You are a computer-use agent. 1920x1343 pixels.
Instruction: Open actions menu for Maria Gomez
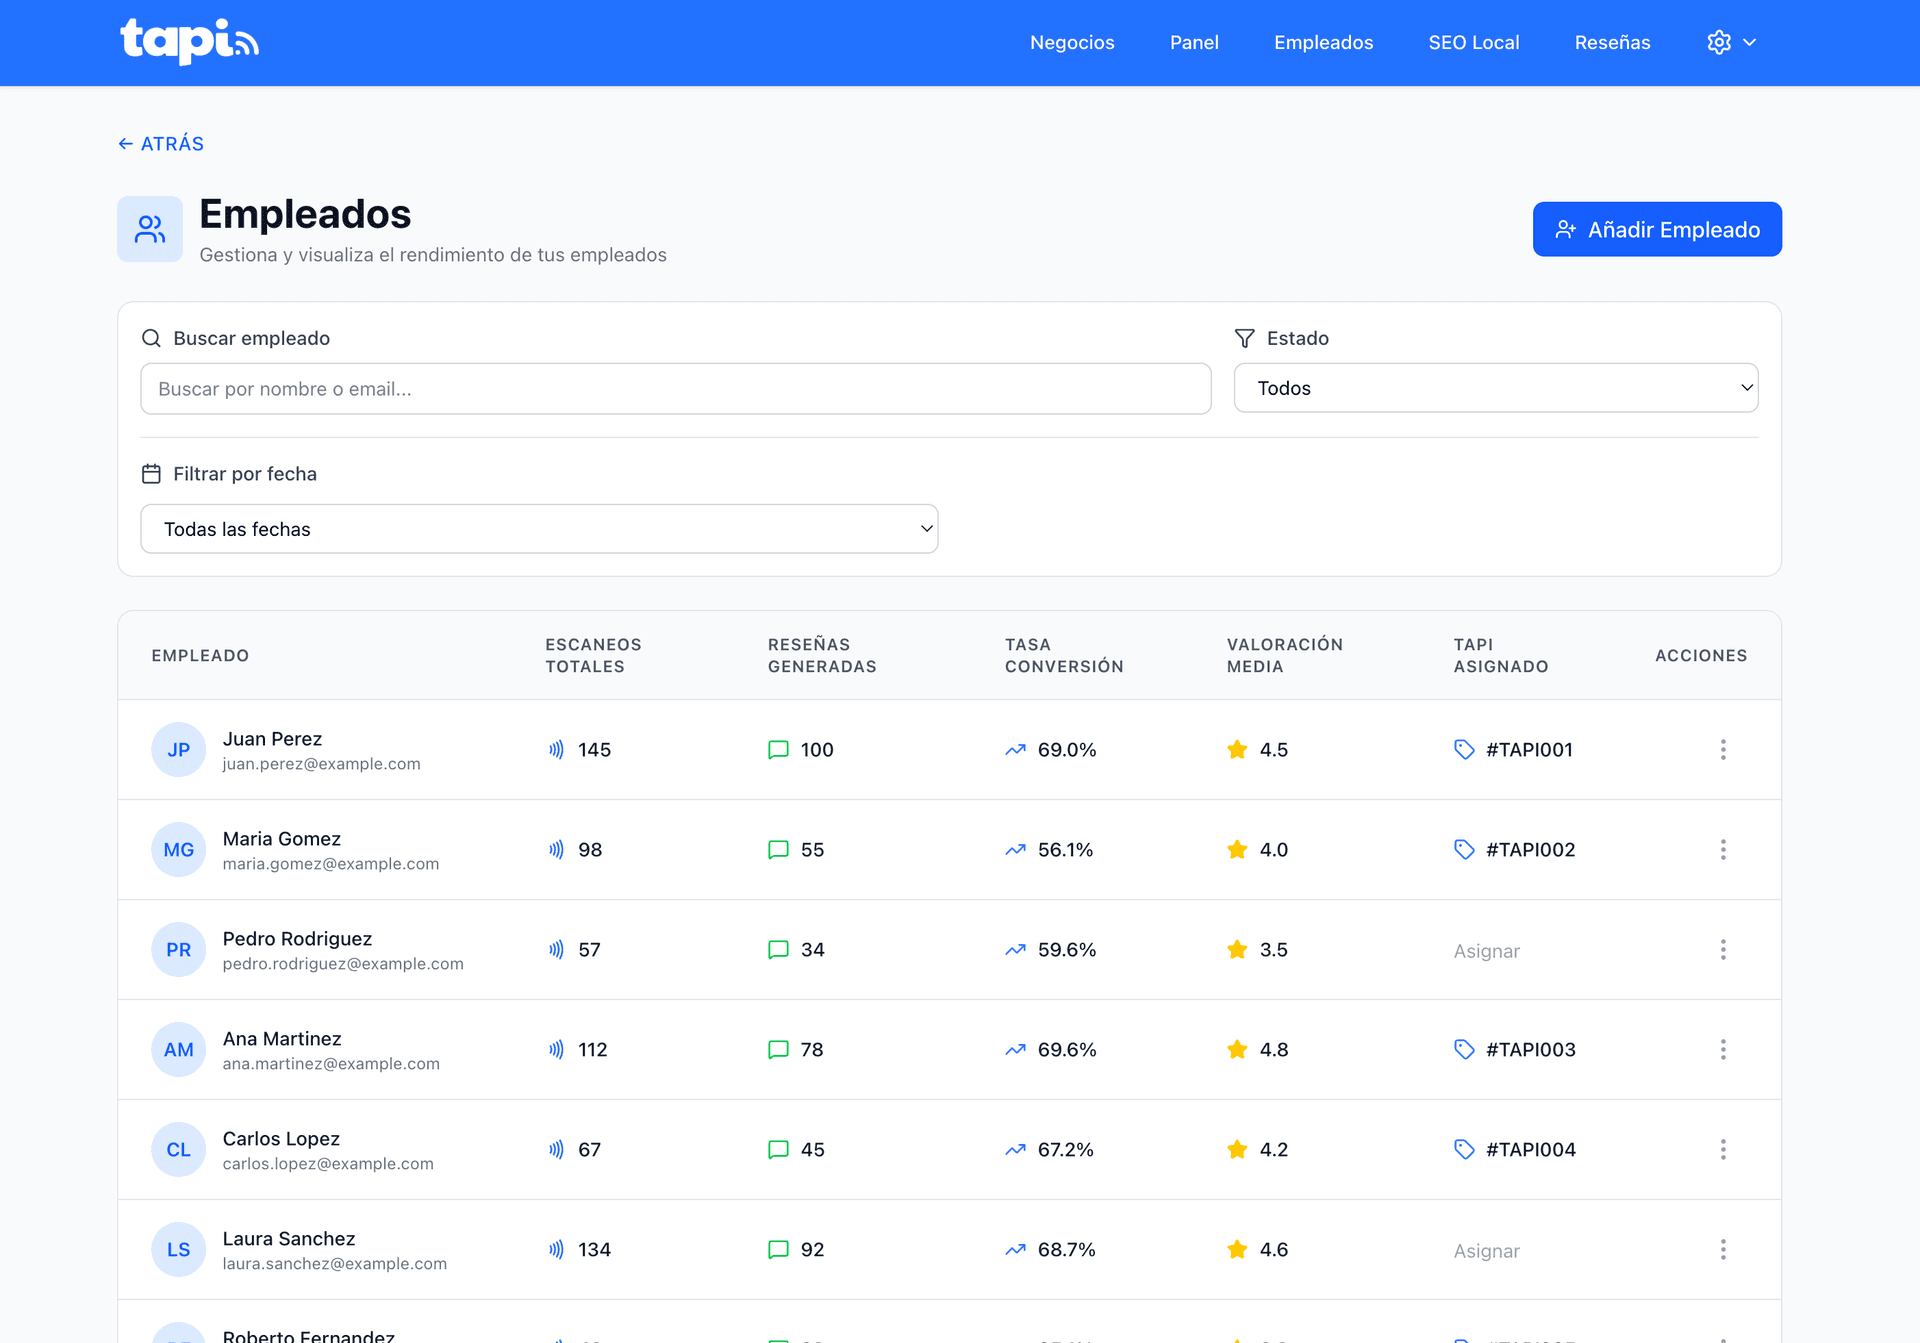1722,849
